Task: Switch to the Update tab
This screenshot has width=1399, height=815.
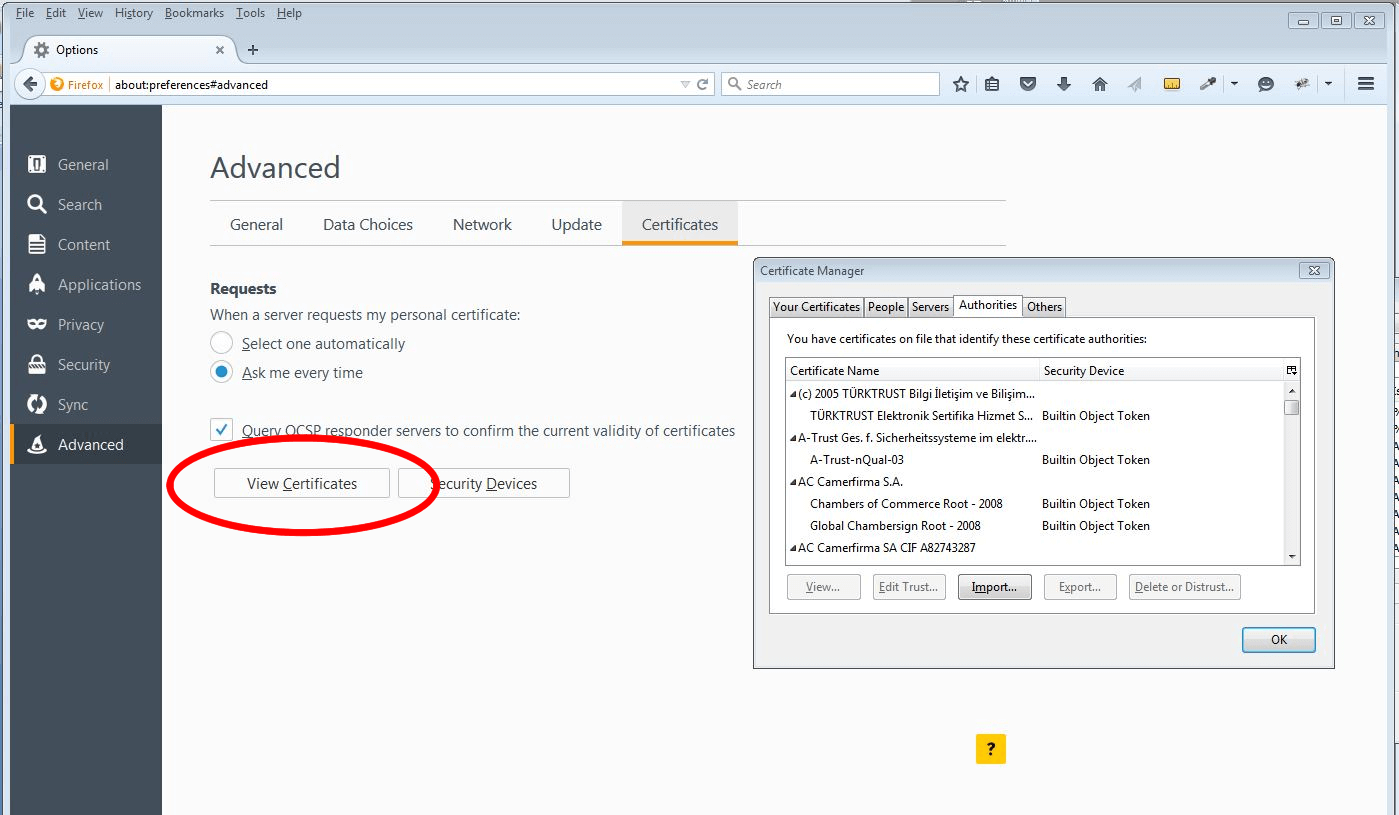Action: point(577,225)
